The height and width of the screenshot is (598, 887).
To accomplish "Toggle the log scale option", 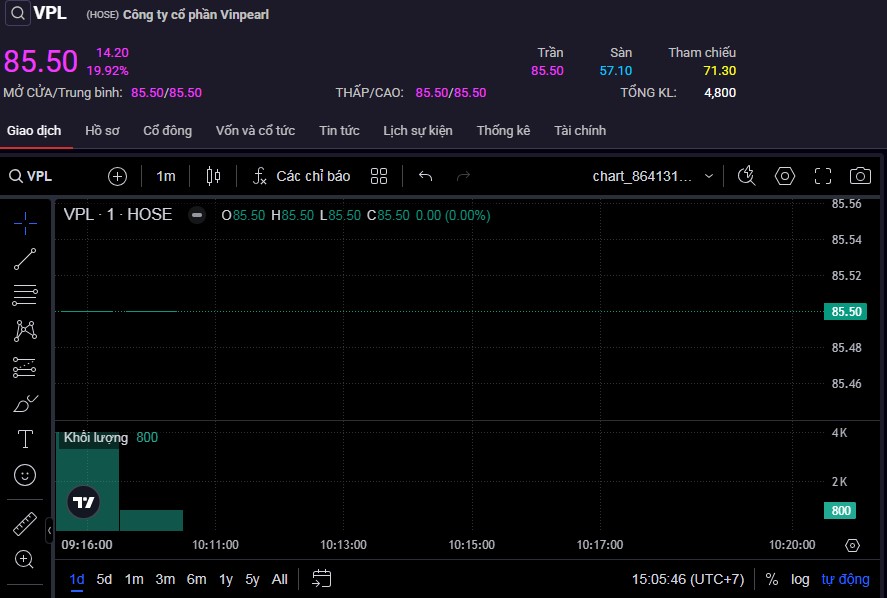I will coord(800,579).
